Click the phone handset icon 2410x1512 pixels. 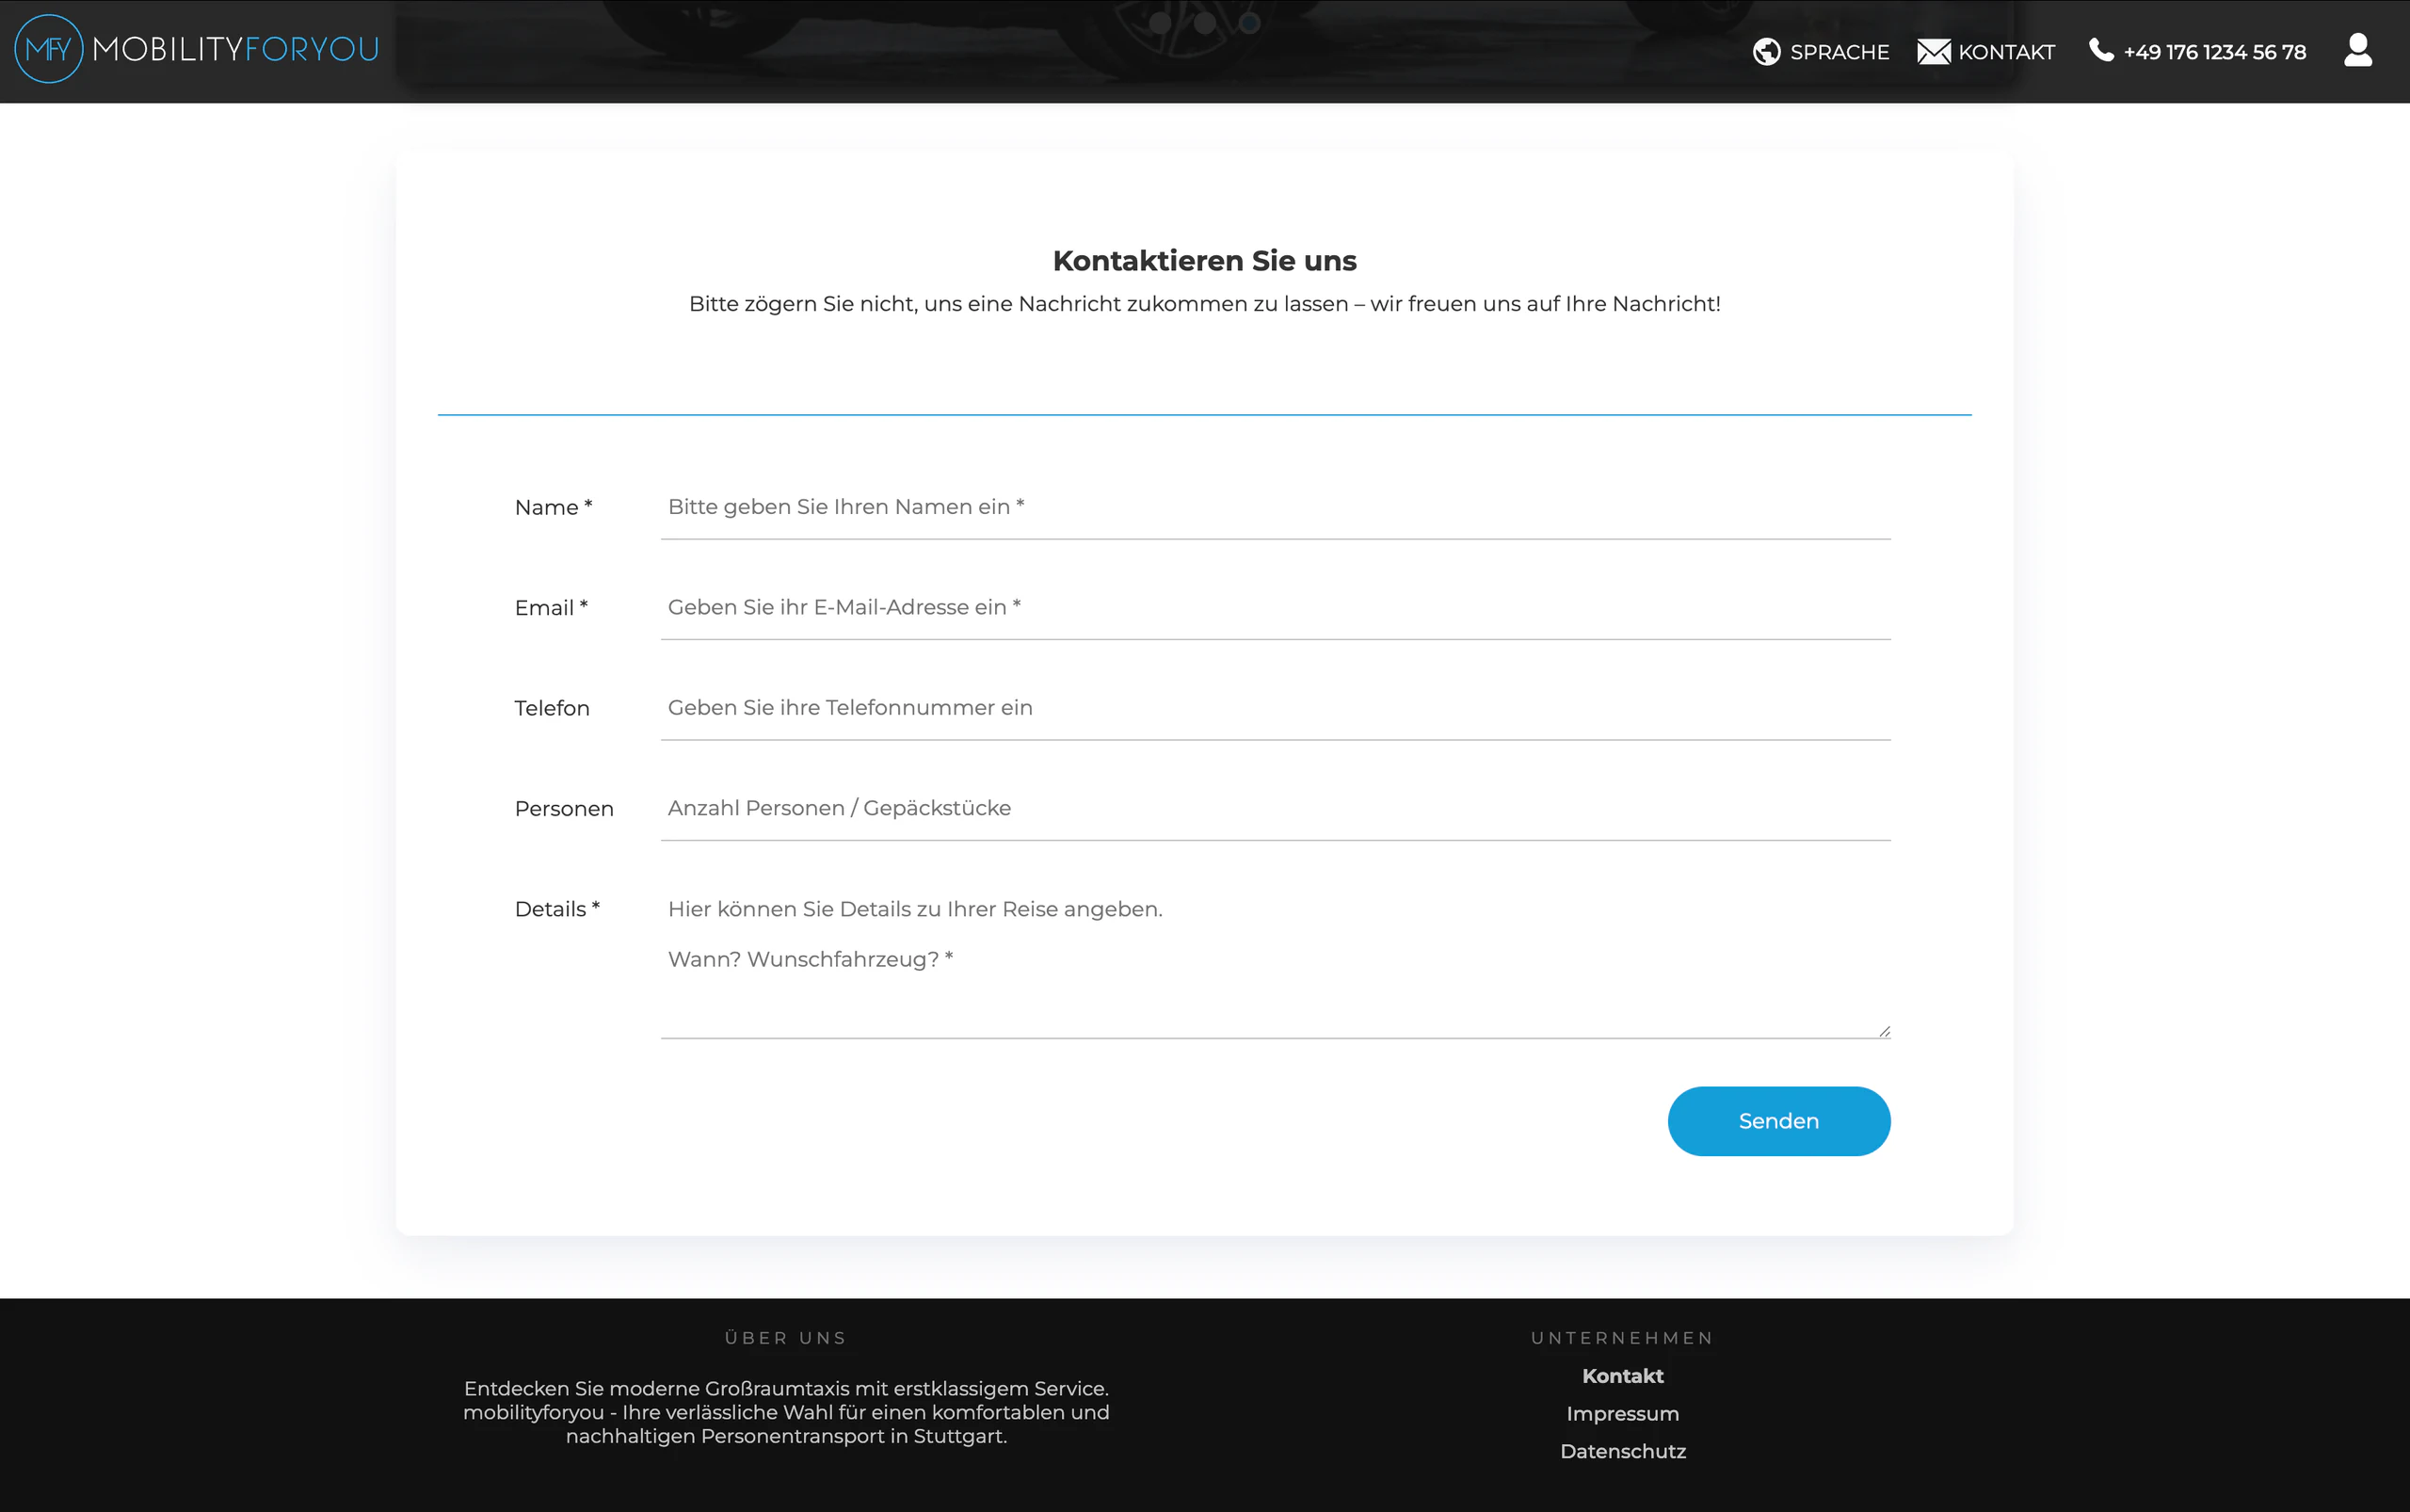click(x=2101, y=50)
